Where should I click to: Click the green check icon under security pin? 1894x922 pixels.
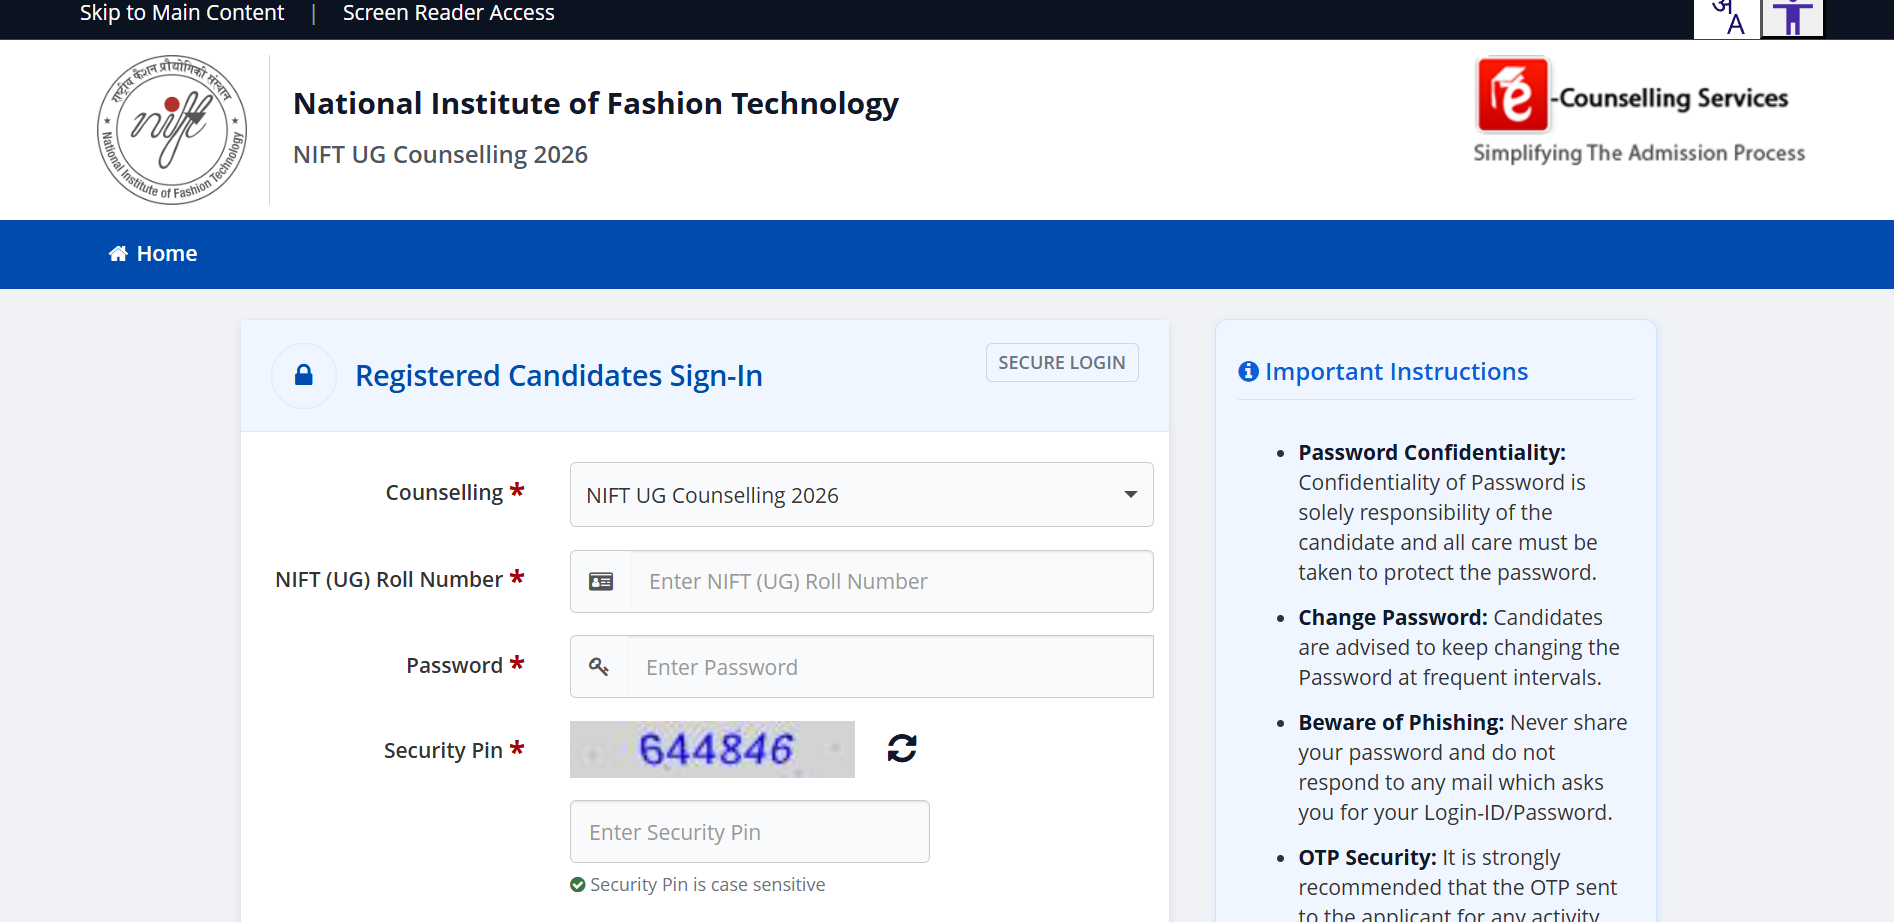point(577,885)
